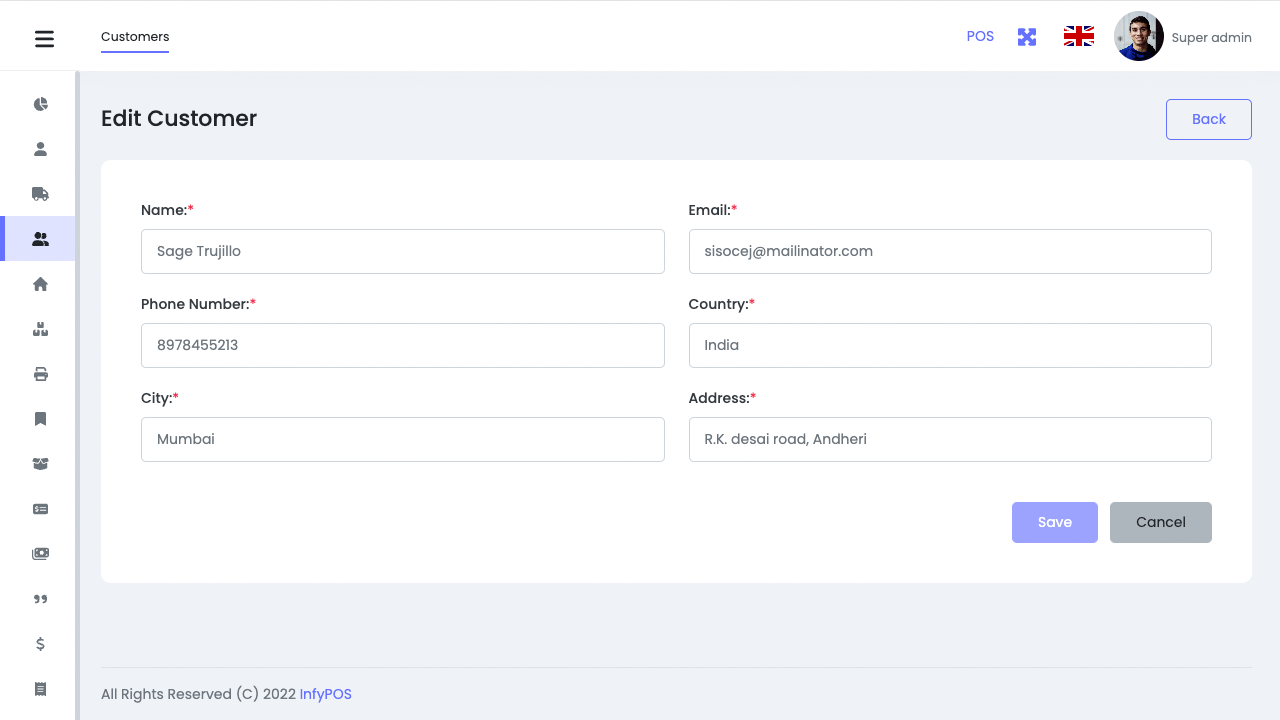Open the truck icon in sidebar
Viewport: 1280px width, 720px height.
[40, 194]
